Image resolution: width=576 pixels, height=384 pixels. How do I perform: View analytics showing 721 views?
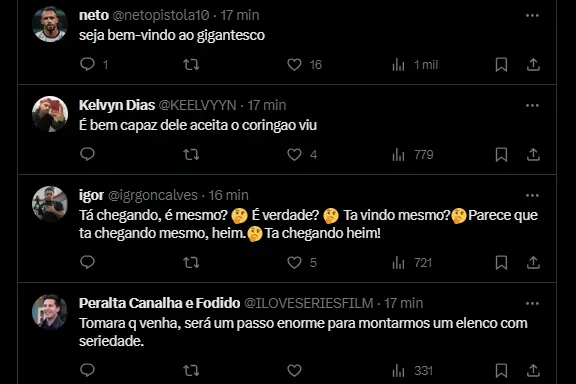tap(412, 263)
